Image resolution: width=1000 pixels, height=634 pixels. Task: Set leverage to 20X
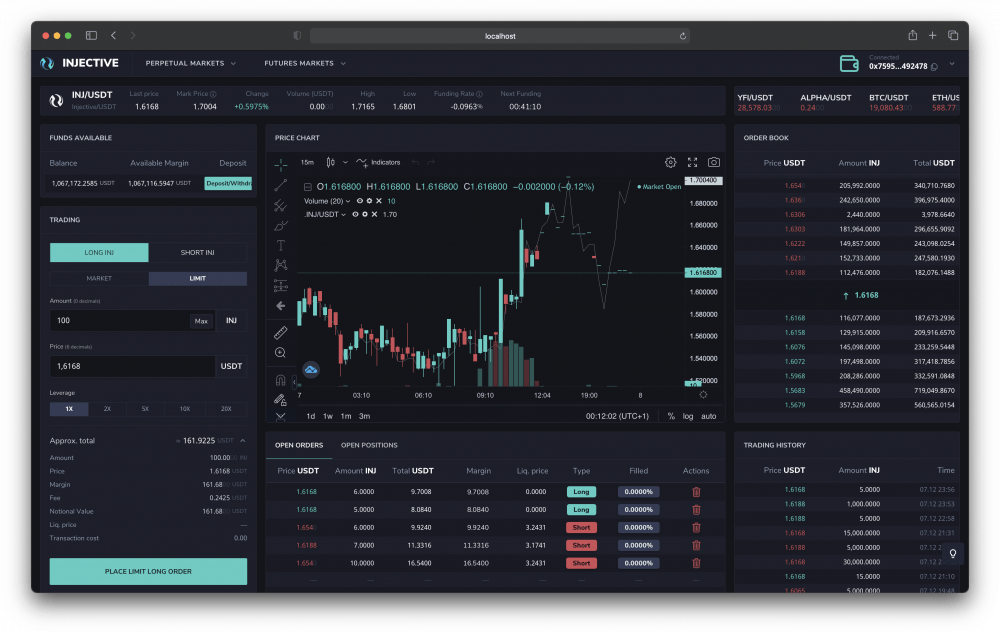tap(226, 409)
